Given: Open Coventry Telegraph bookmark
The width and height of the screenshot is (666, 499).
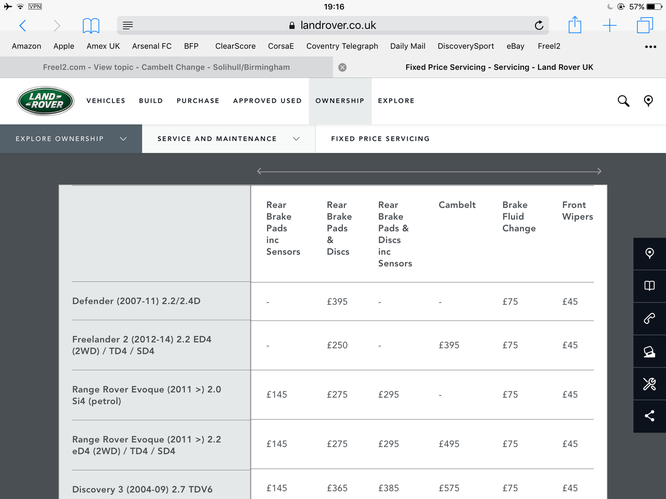Looking at the screenshot, I should pyautogui.click(x=342, y=46).
